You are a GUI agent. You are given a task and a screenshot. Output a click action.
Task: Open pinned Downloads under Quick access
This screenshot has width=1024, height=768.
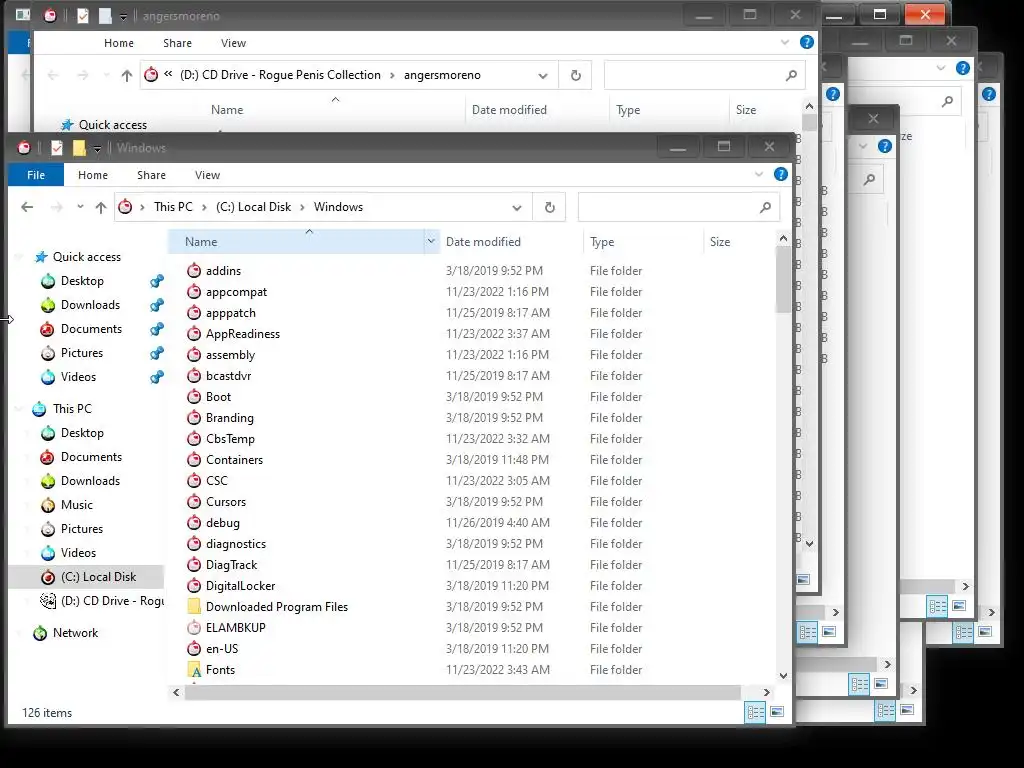tap(90, 305)
